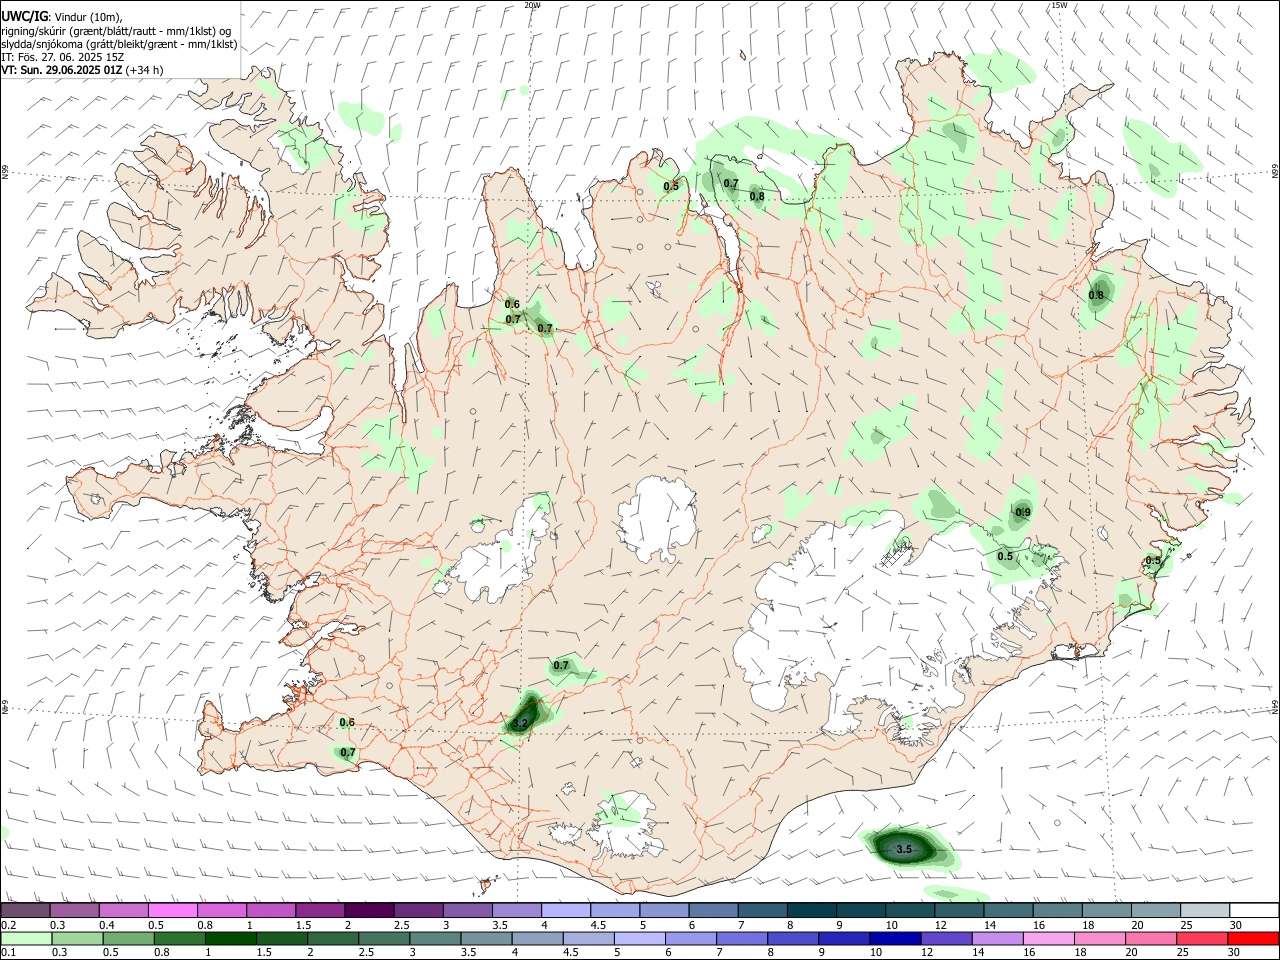This screenshot has height=960, width=1280.
Task: Select the rain-scale swatch starting at 20
Action: [1151, 939]
